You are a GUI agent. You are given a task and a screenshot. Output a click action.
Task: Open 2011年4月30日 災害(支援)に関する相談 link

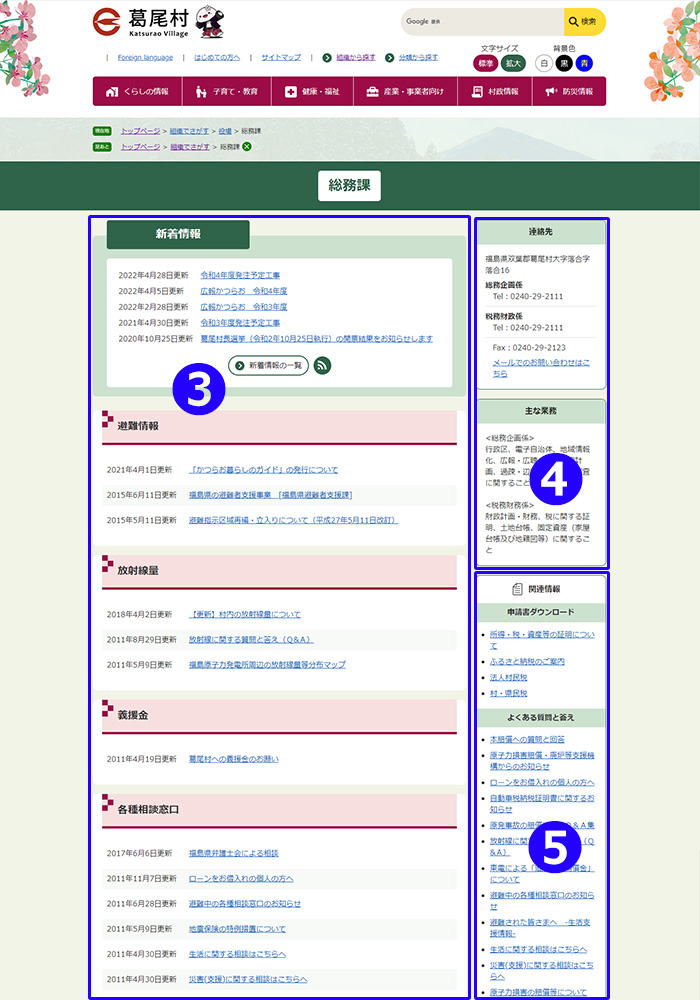pyautogui.click(x=248, y=980)
